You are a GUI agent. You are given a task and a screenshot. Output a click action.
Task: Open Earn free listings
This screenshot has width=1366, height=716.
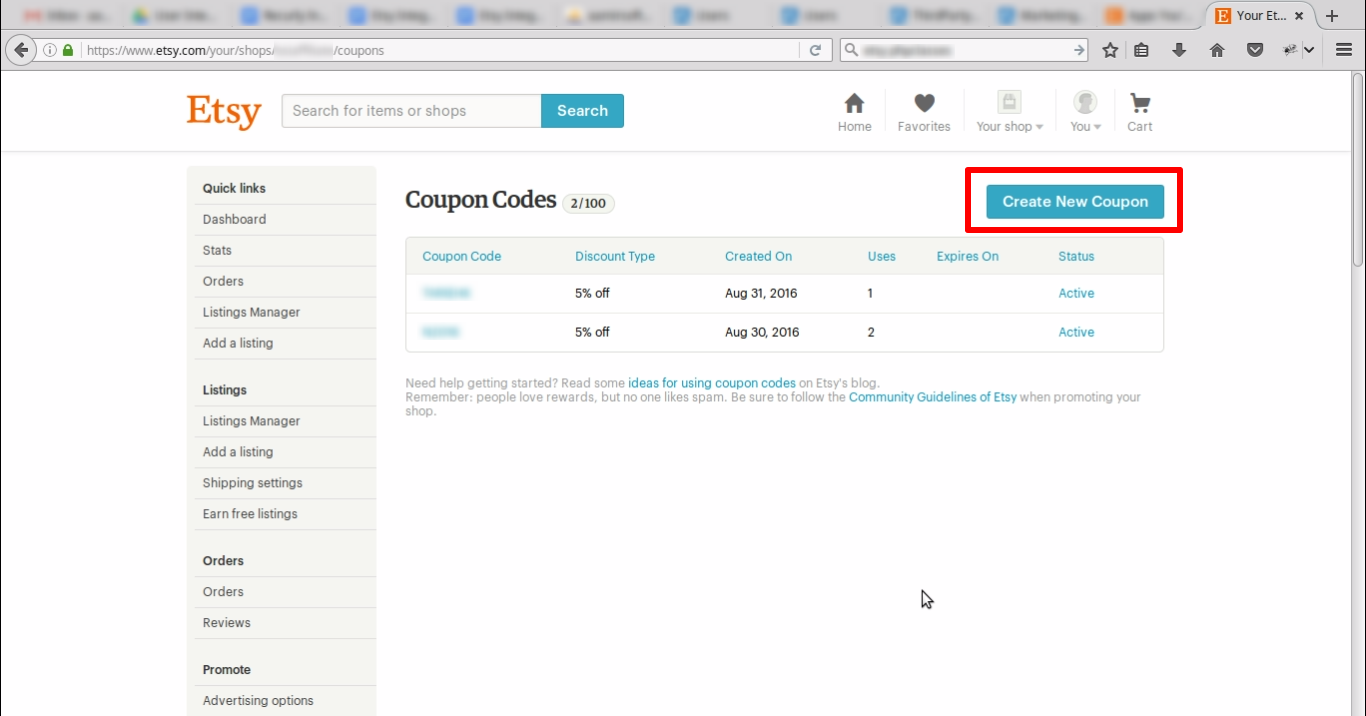pos(250,514)
